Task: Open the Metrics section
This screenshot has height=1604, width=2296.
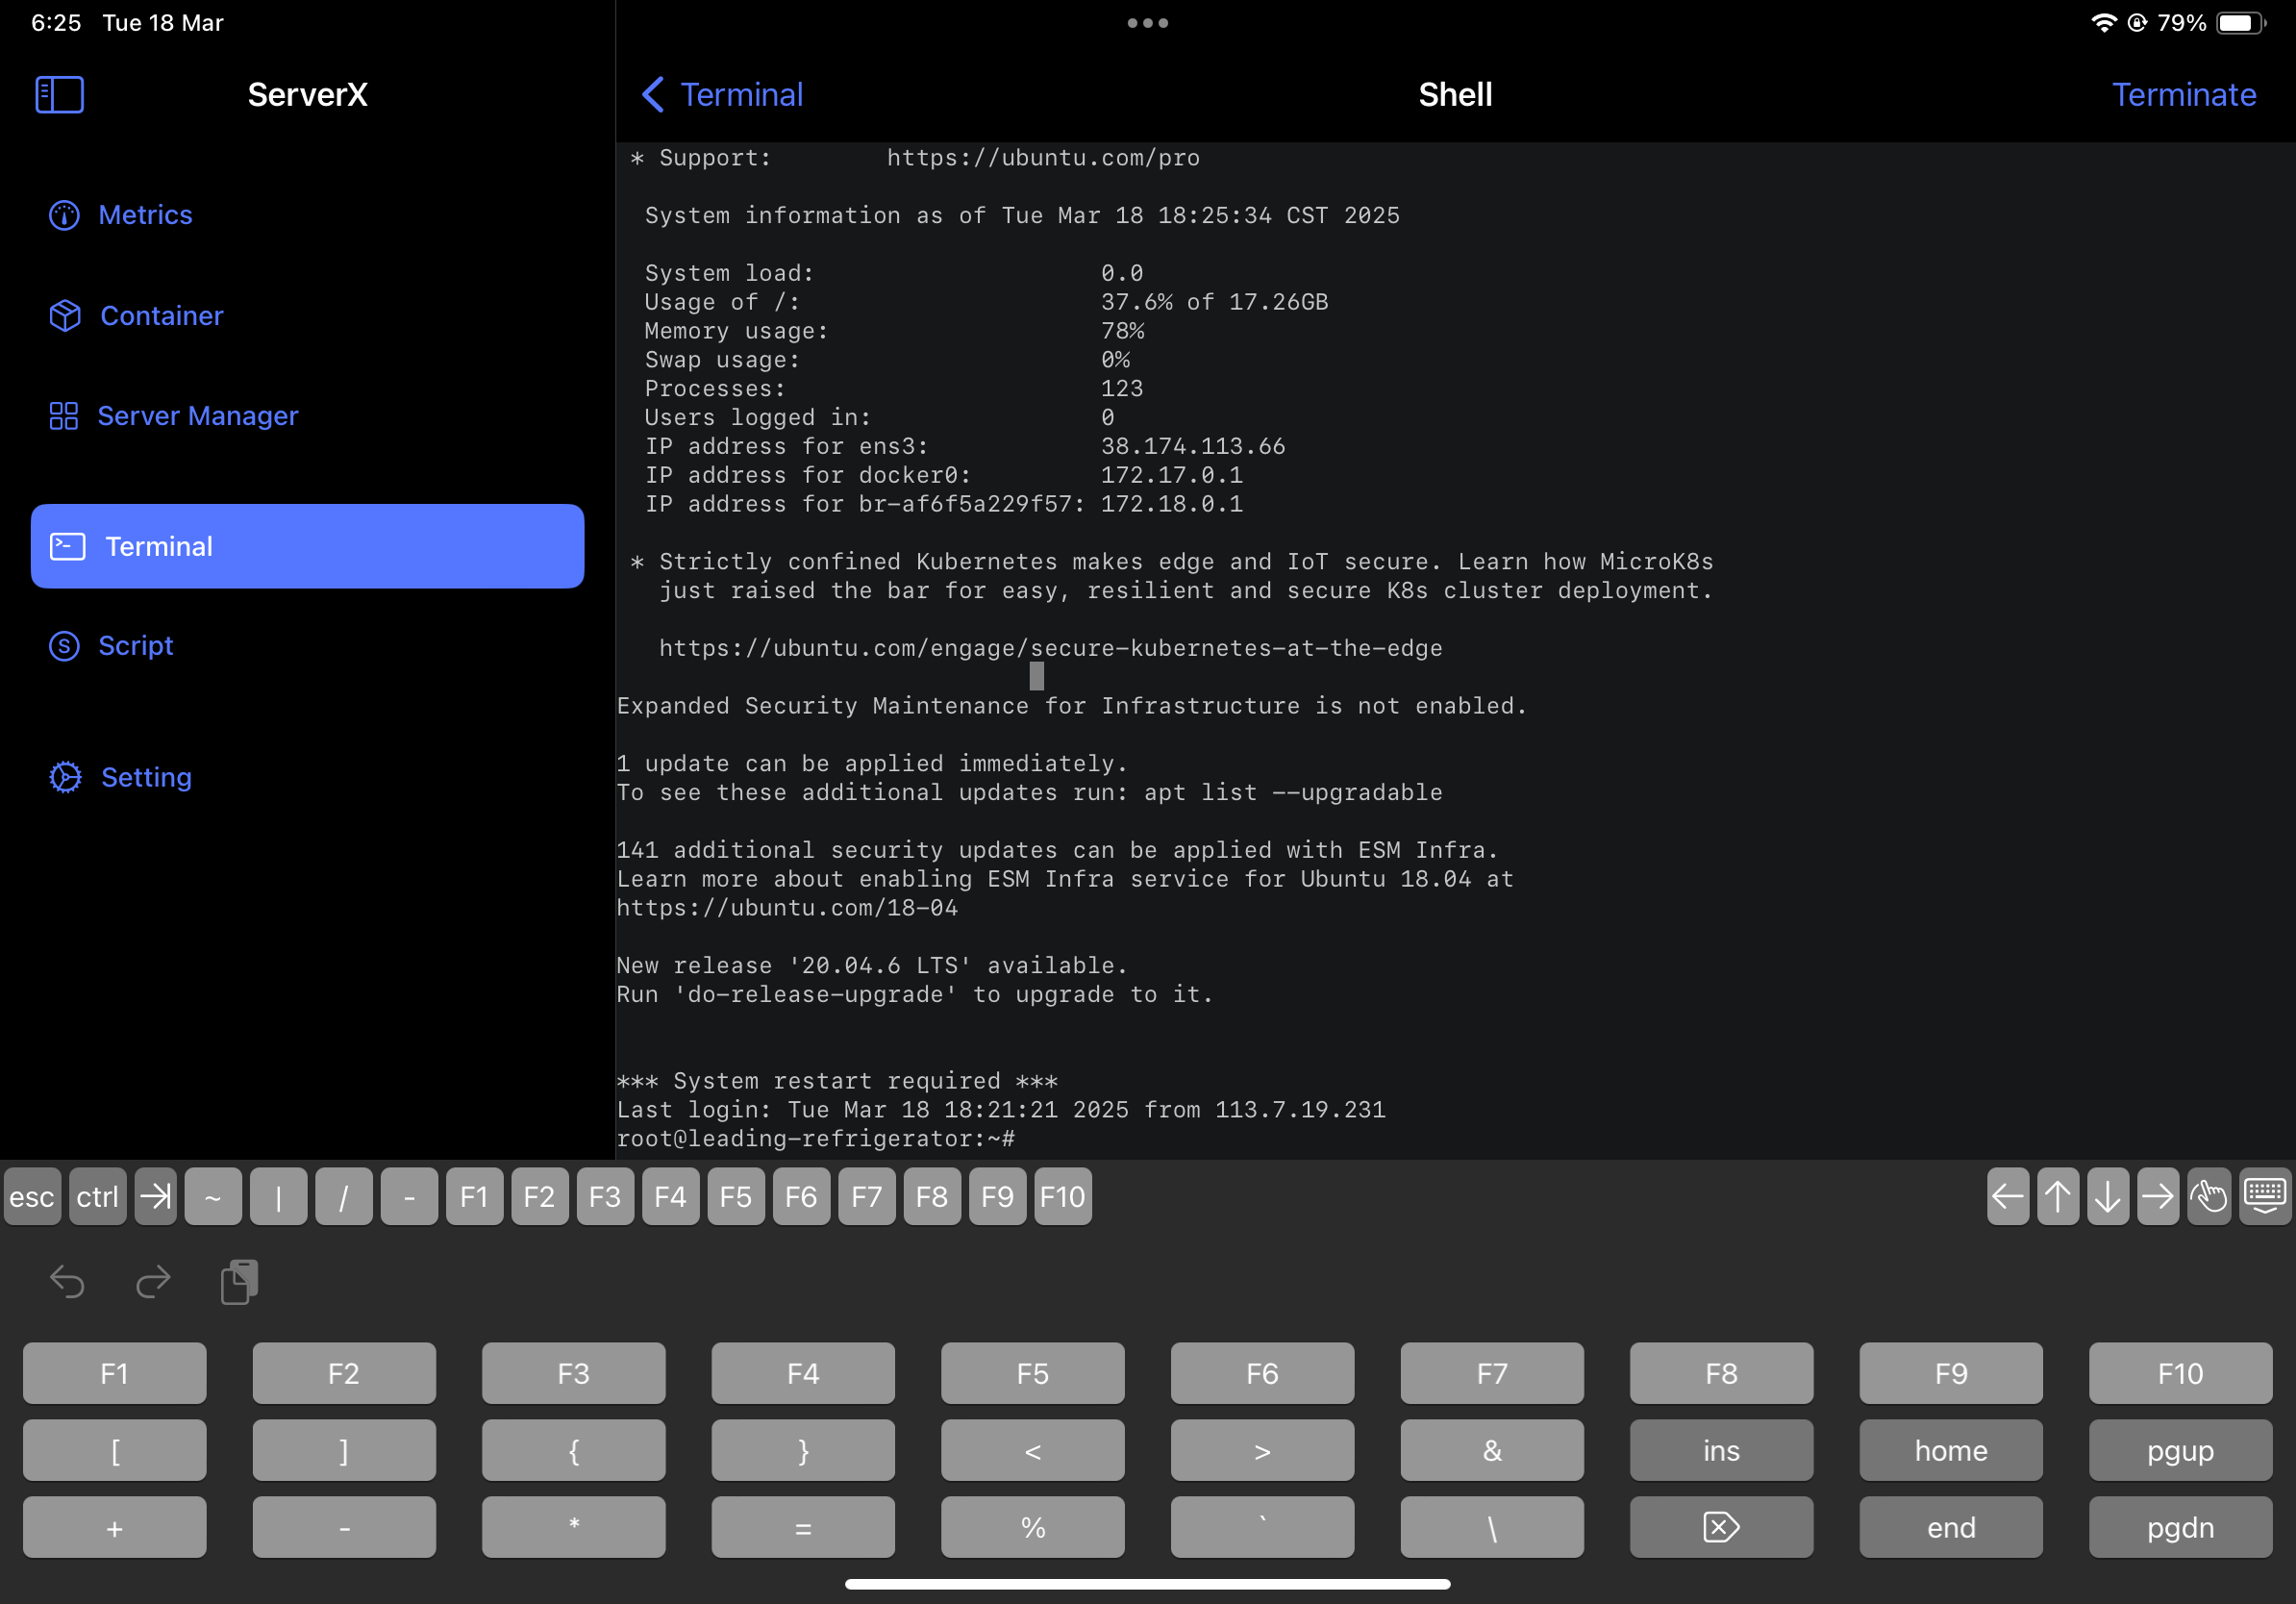Action: click(x=121, y=215)
